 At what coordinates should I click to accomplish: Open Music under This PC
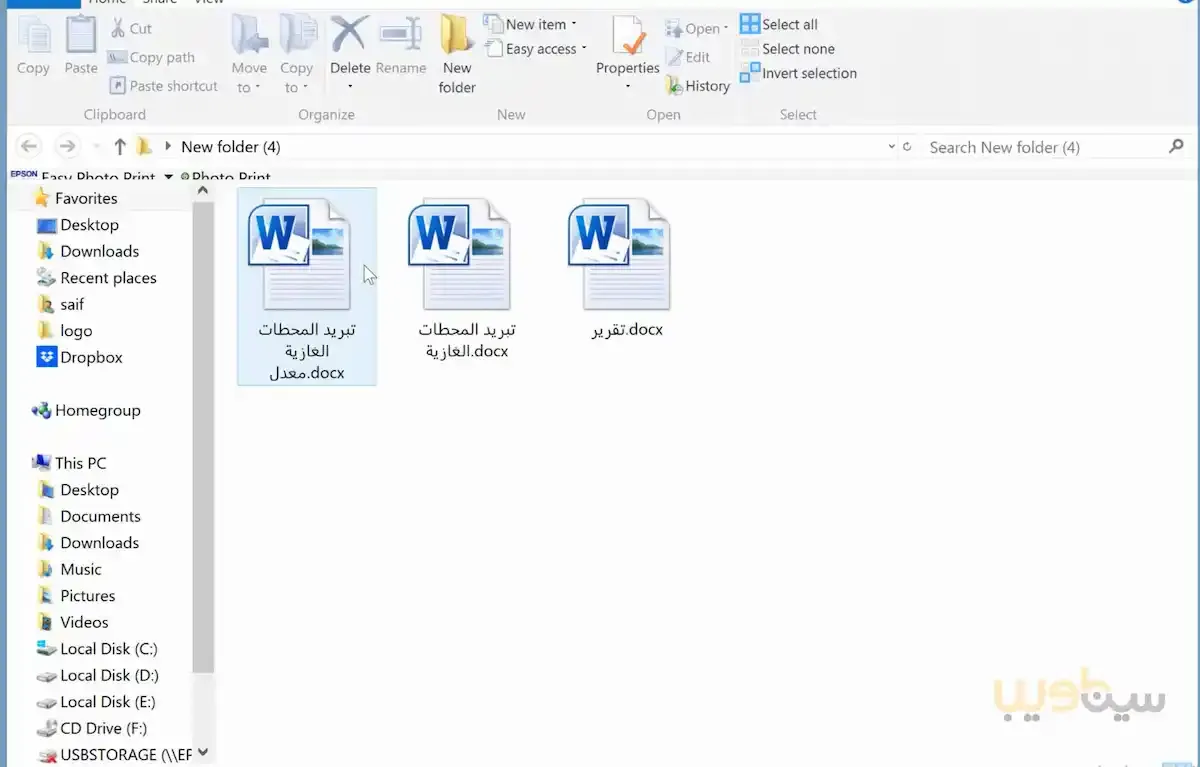coord(69,569)
